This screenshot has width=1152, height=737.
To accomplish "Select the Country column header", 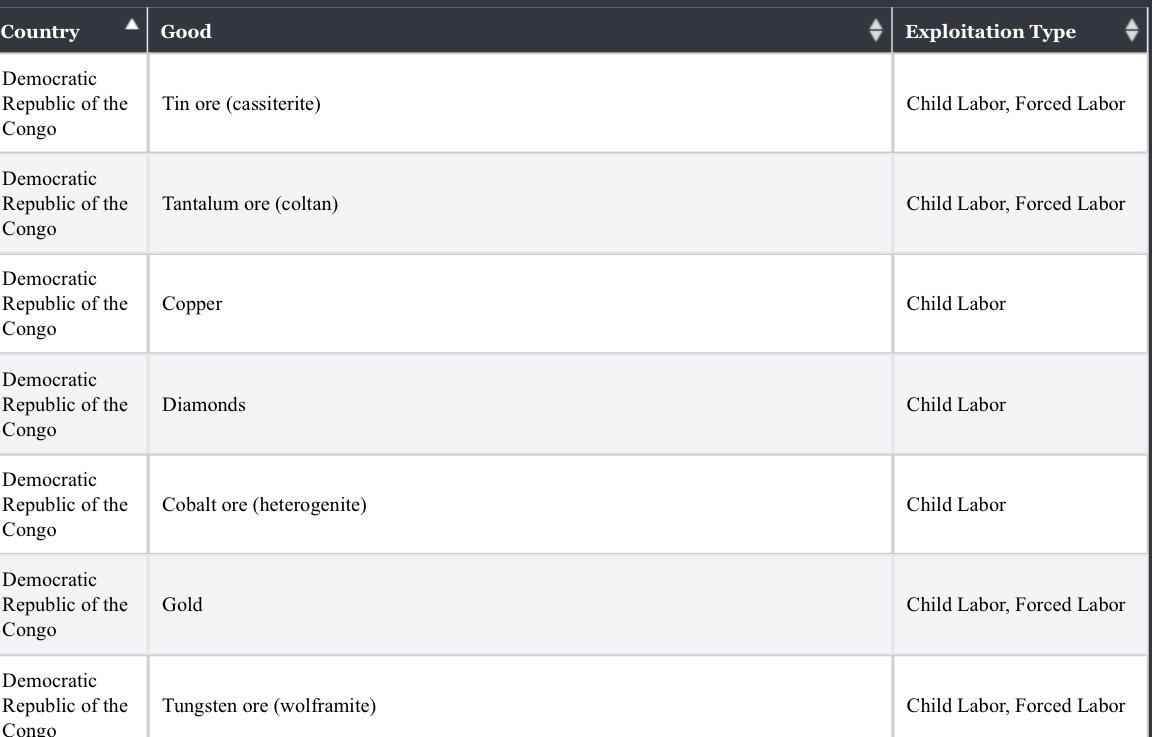I will tap(41, 31).
